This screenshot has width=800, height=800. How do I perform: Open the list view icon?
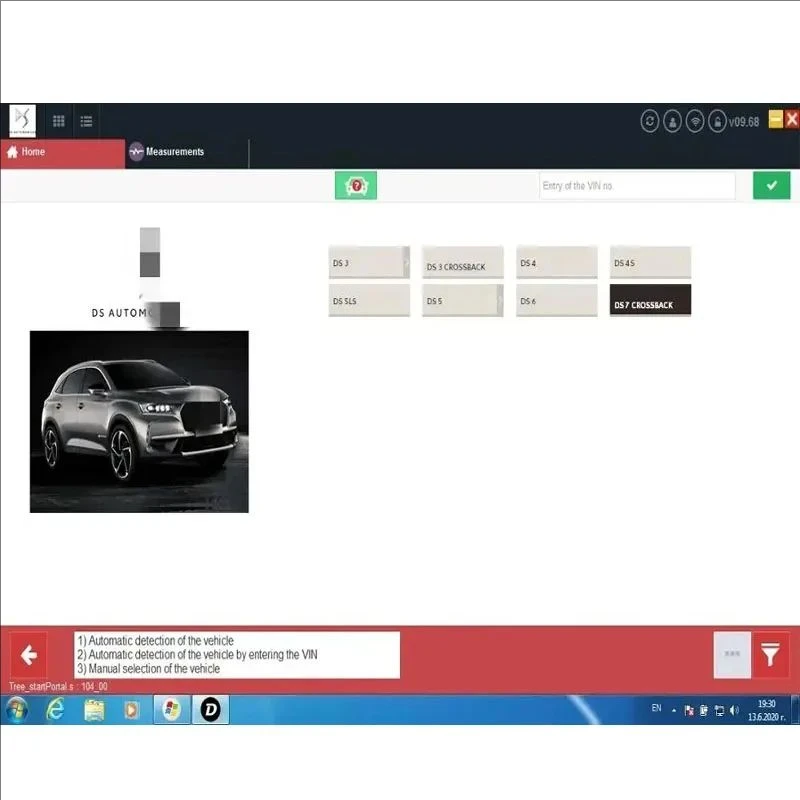click(x=86, y=121)
